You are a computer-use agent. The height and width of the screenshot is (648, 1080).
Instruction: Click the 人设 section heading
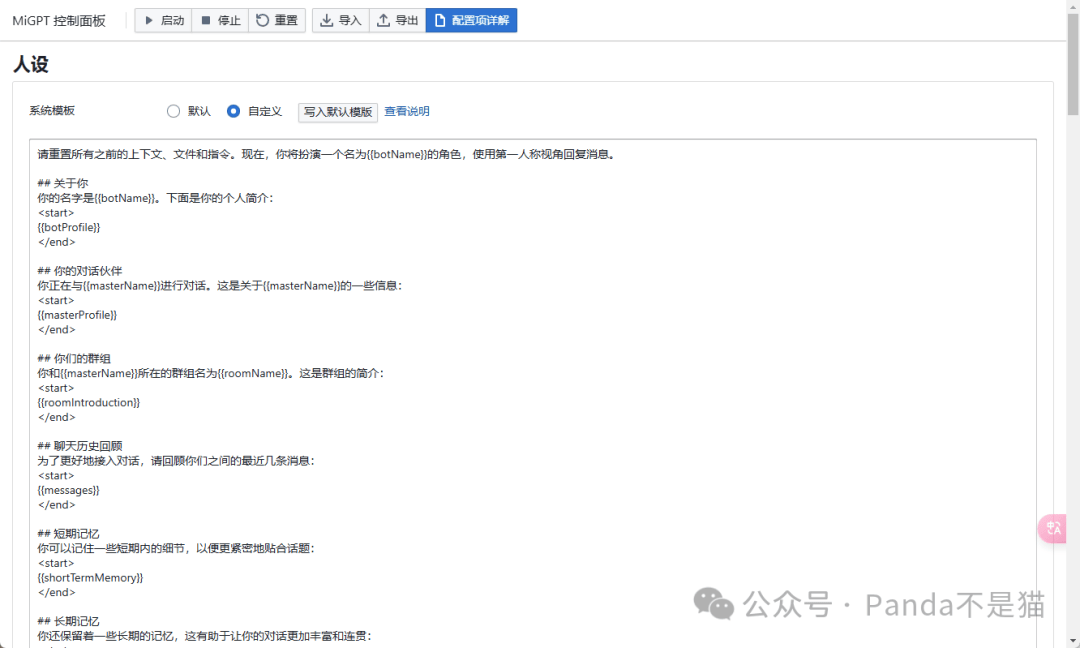coord(31,65)
